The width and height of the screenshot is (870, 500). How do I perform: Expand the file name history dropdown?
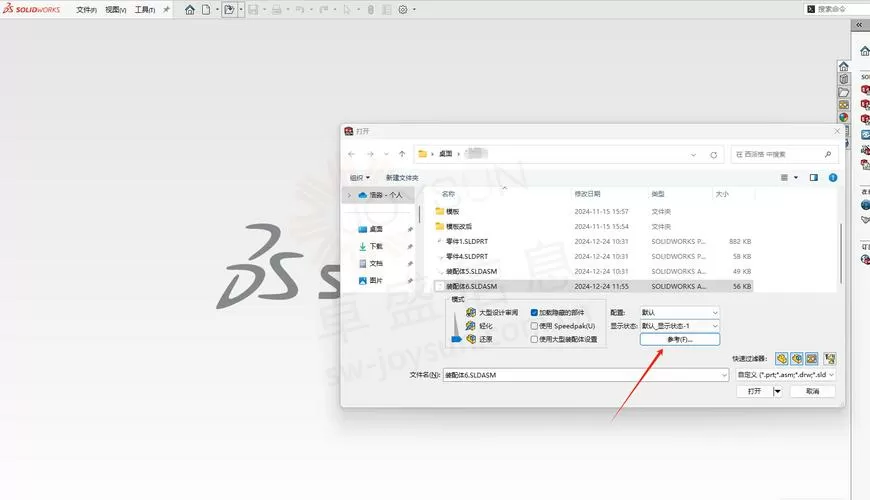coord(724,375)
